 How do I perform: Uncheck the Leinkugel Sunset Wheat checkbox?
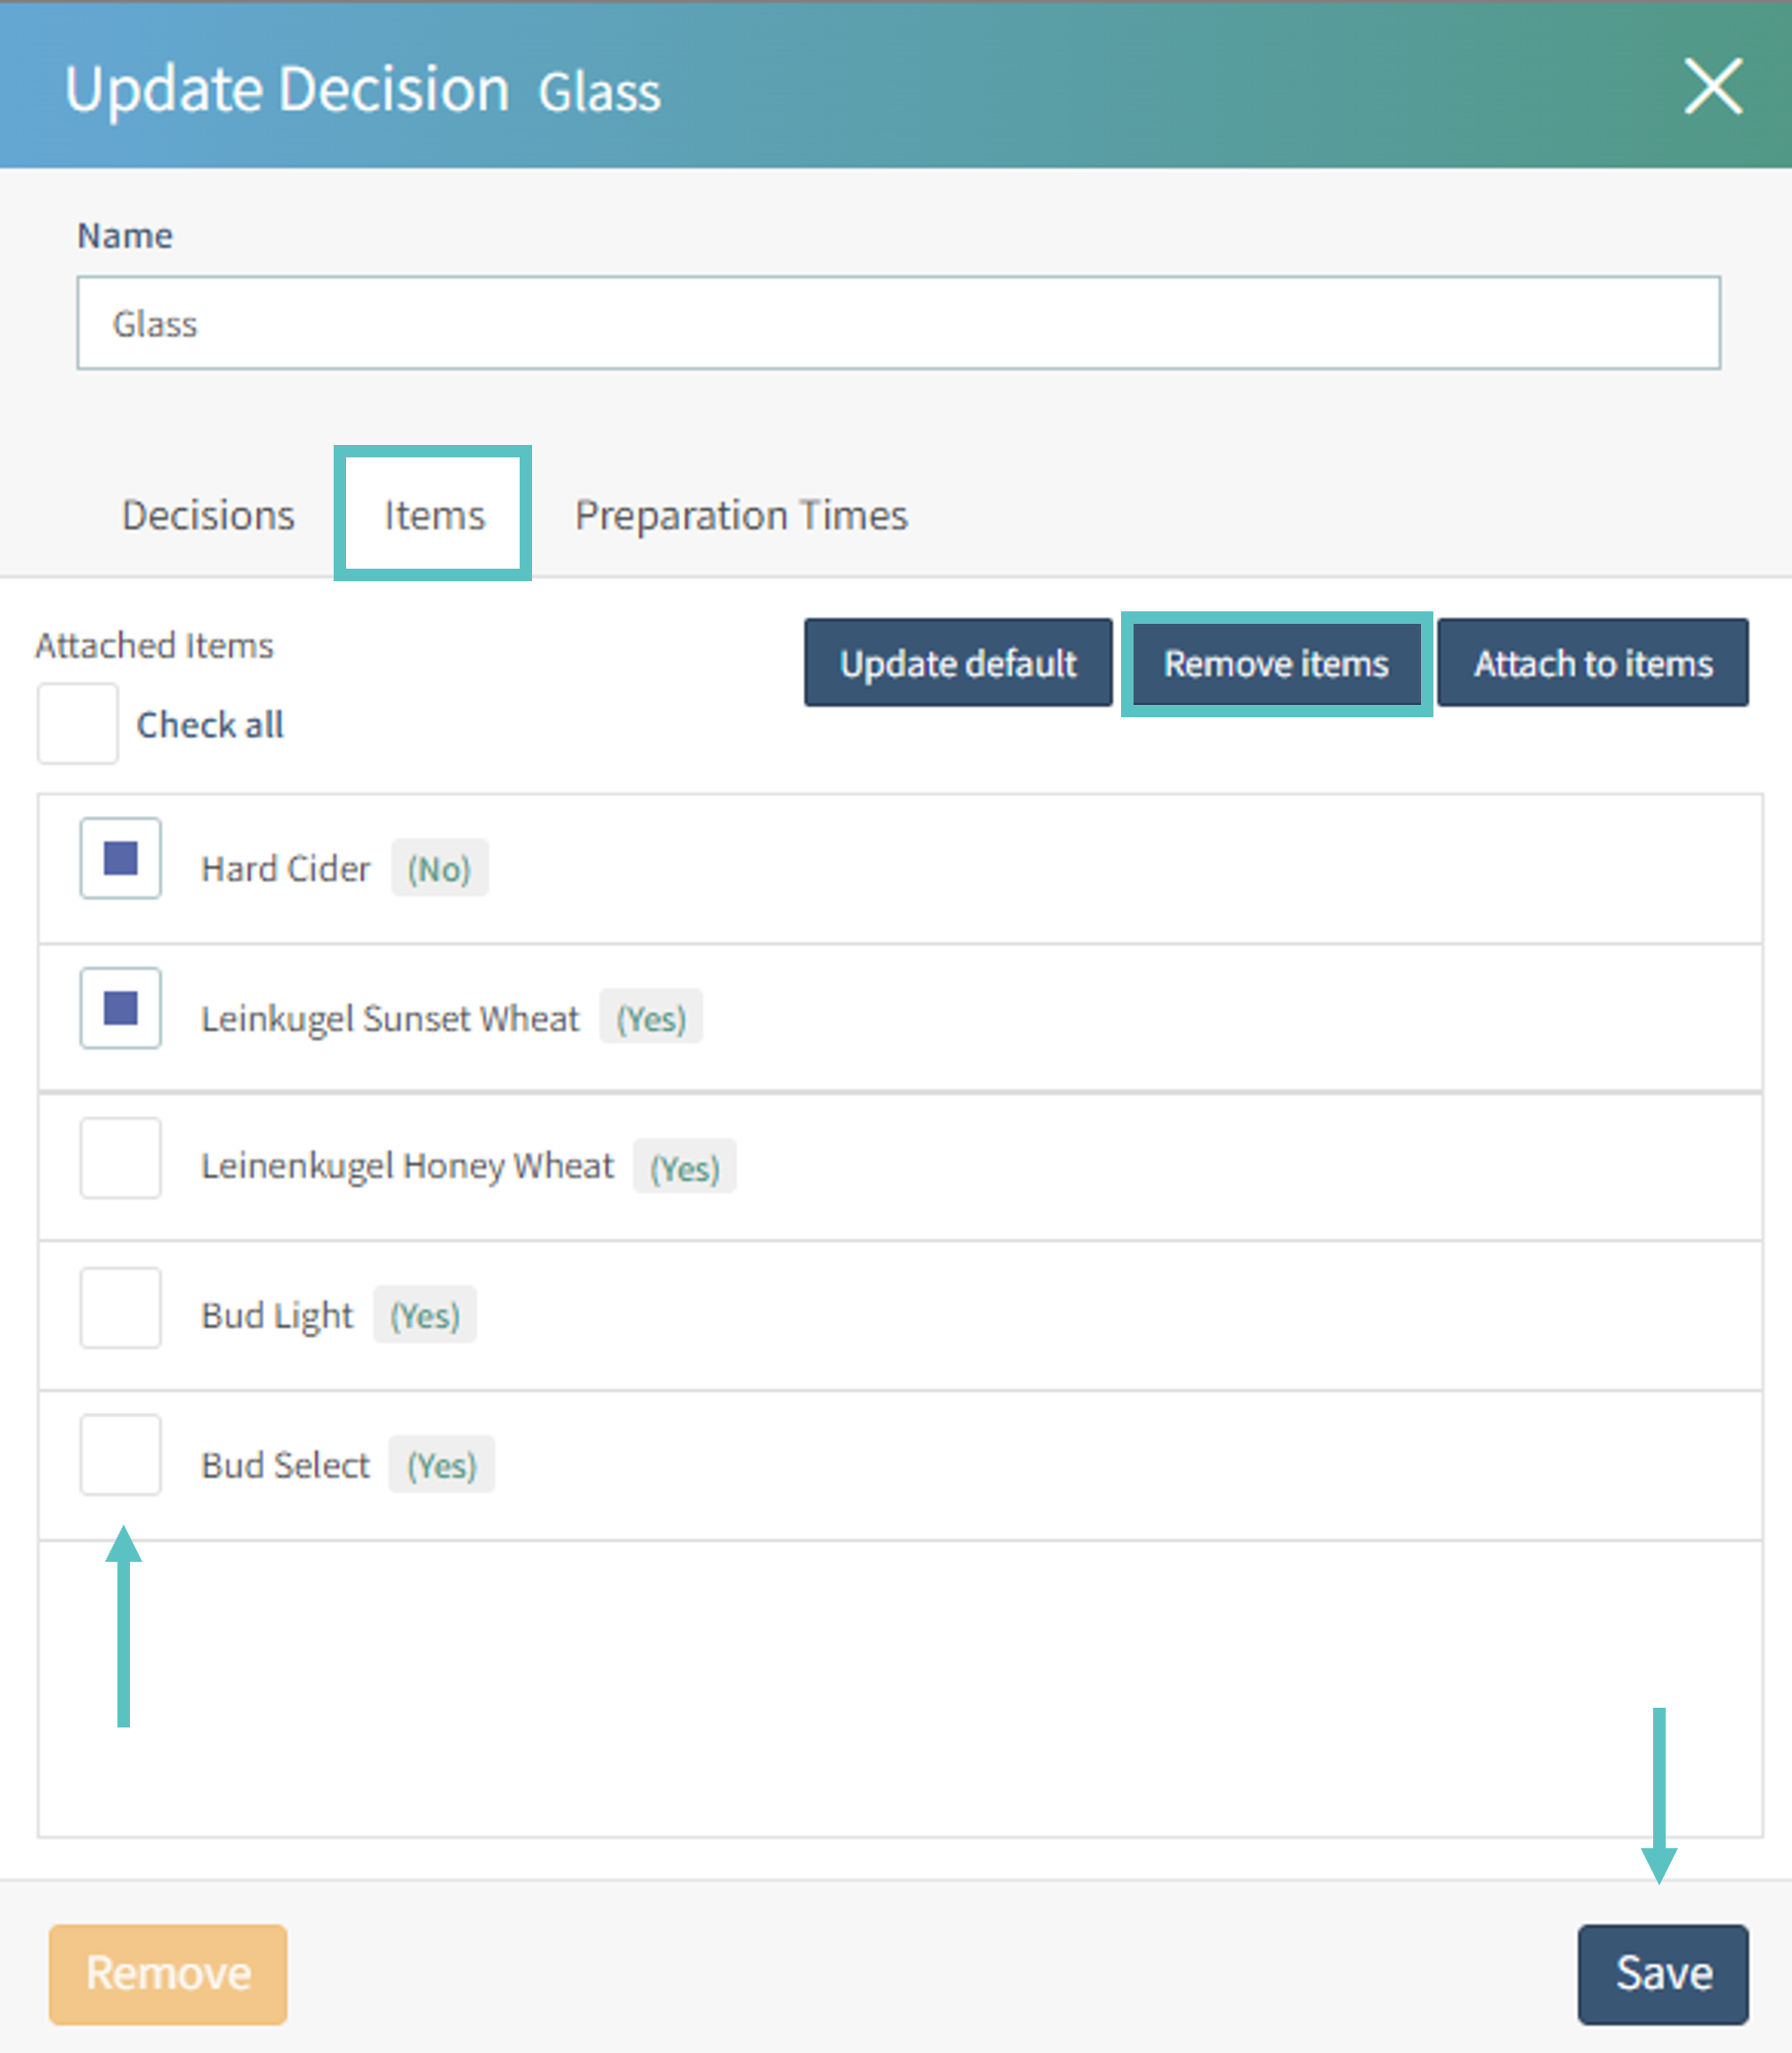[121, 1008]
